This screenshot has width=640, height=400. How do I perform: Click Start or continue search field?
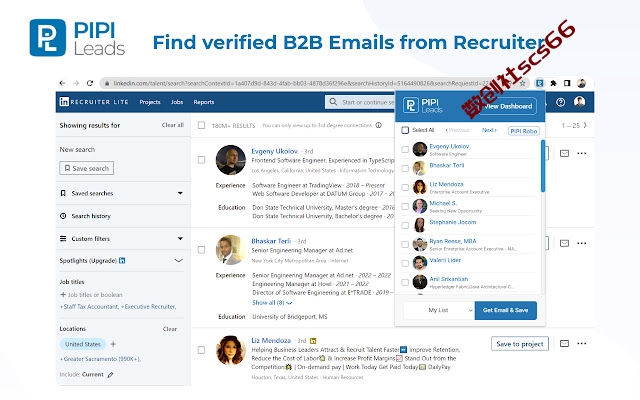pyautogui.click(x=360, y=102)
